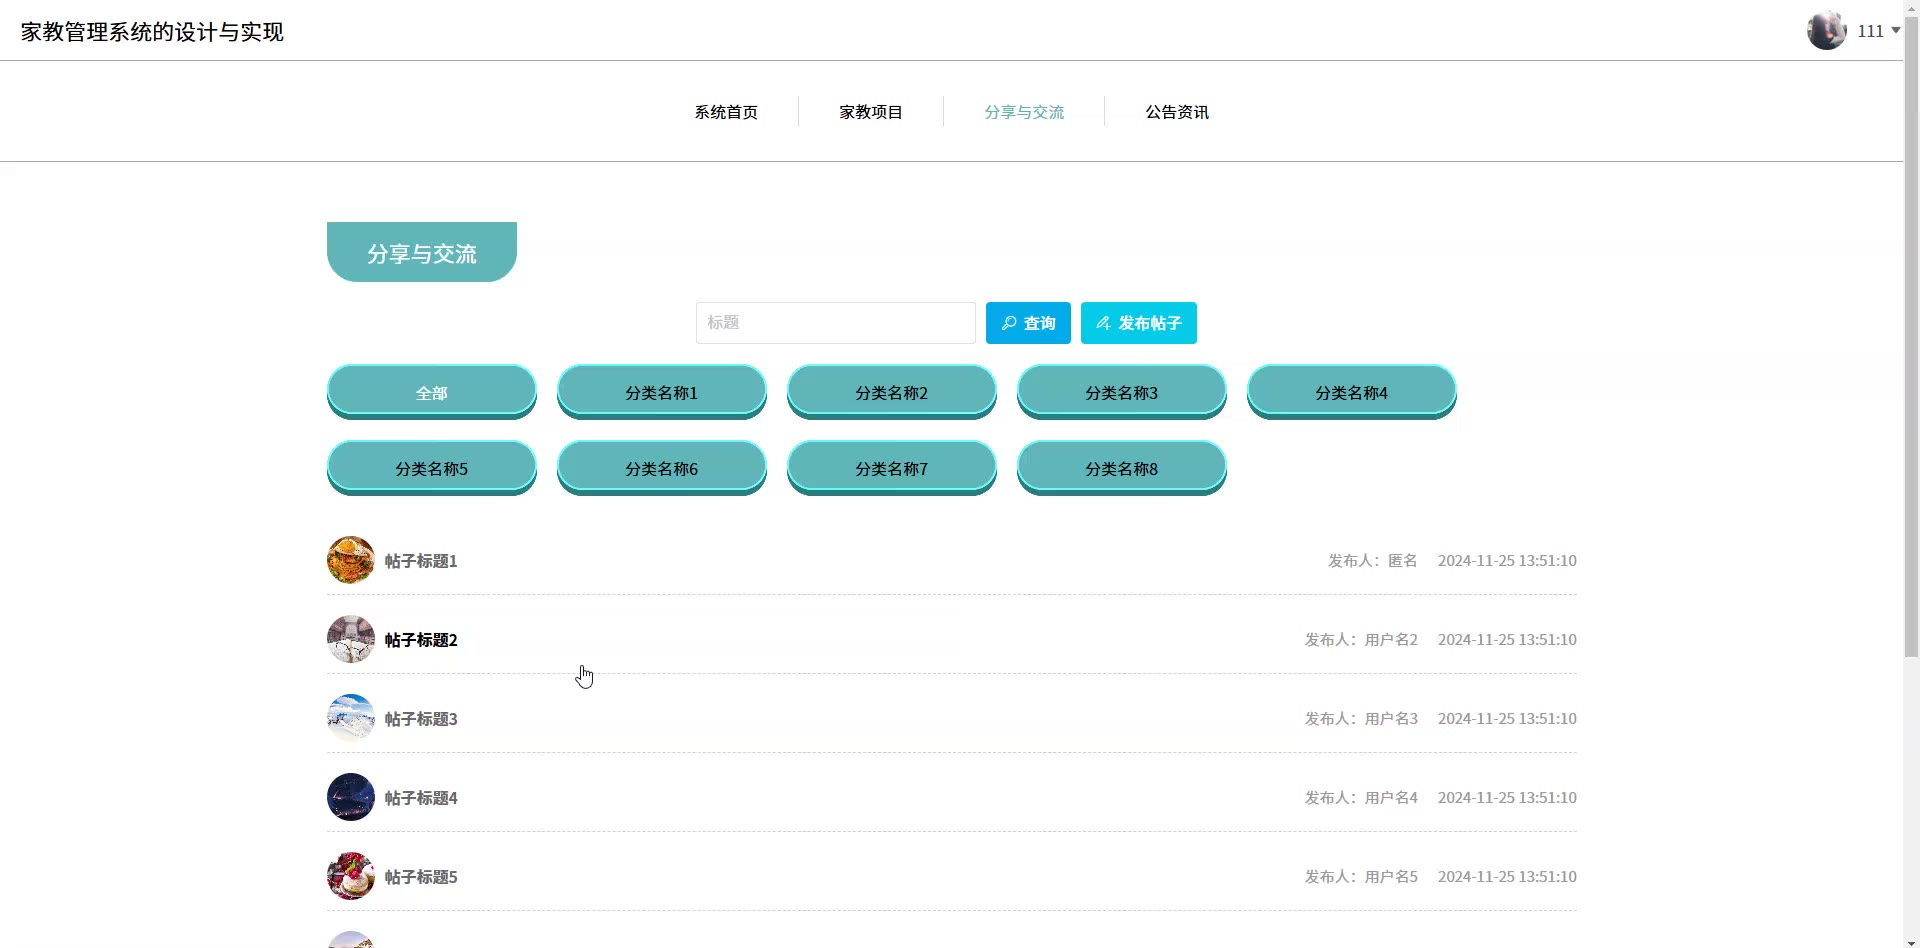Image resolution: width=1920 pixels, height=948 pixels.
Task: Click the dessert avatar of 帖子标题5
Action: 351,876
